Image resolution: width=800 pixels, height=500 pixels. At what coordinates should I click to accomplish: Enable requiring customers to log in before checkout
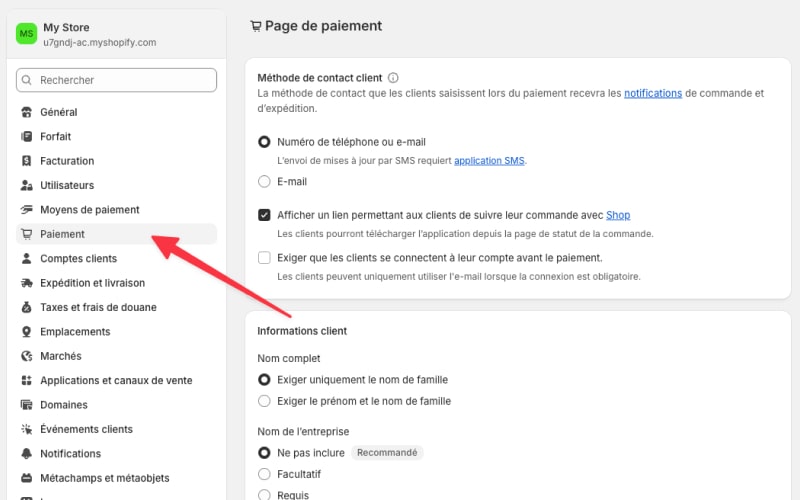coord(264,258)
